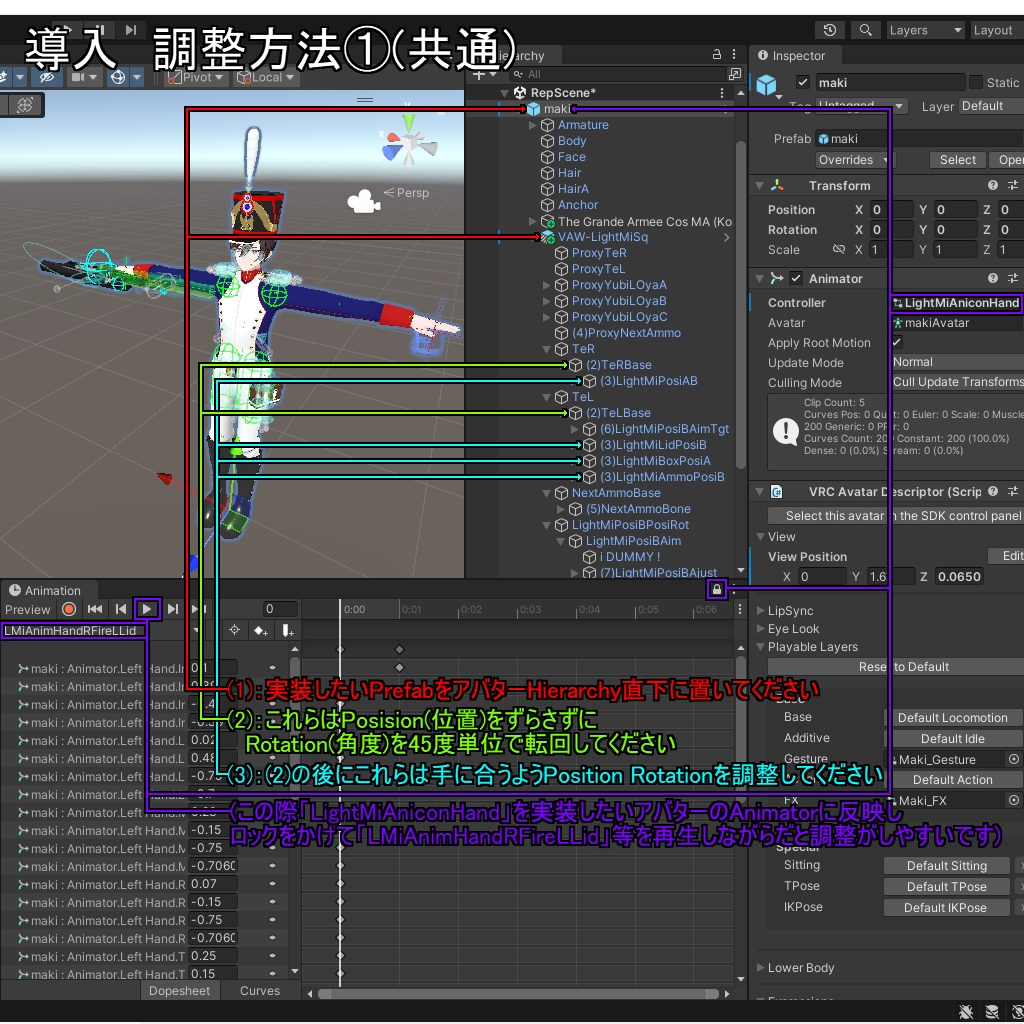
Task: Play the animation clip
Action: [147, 609]
